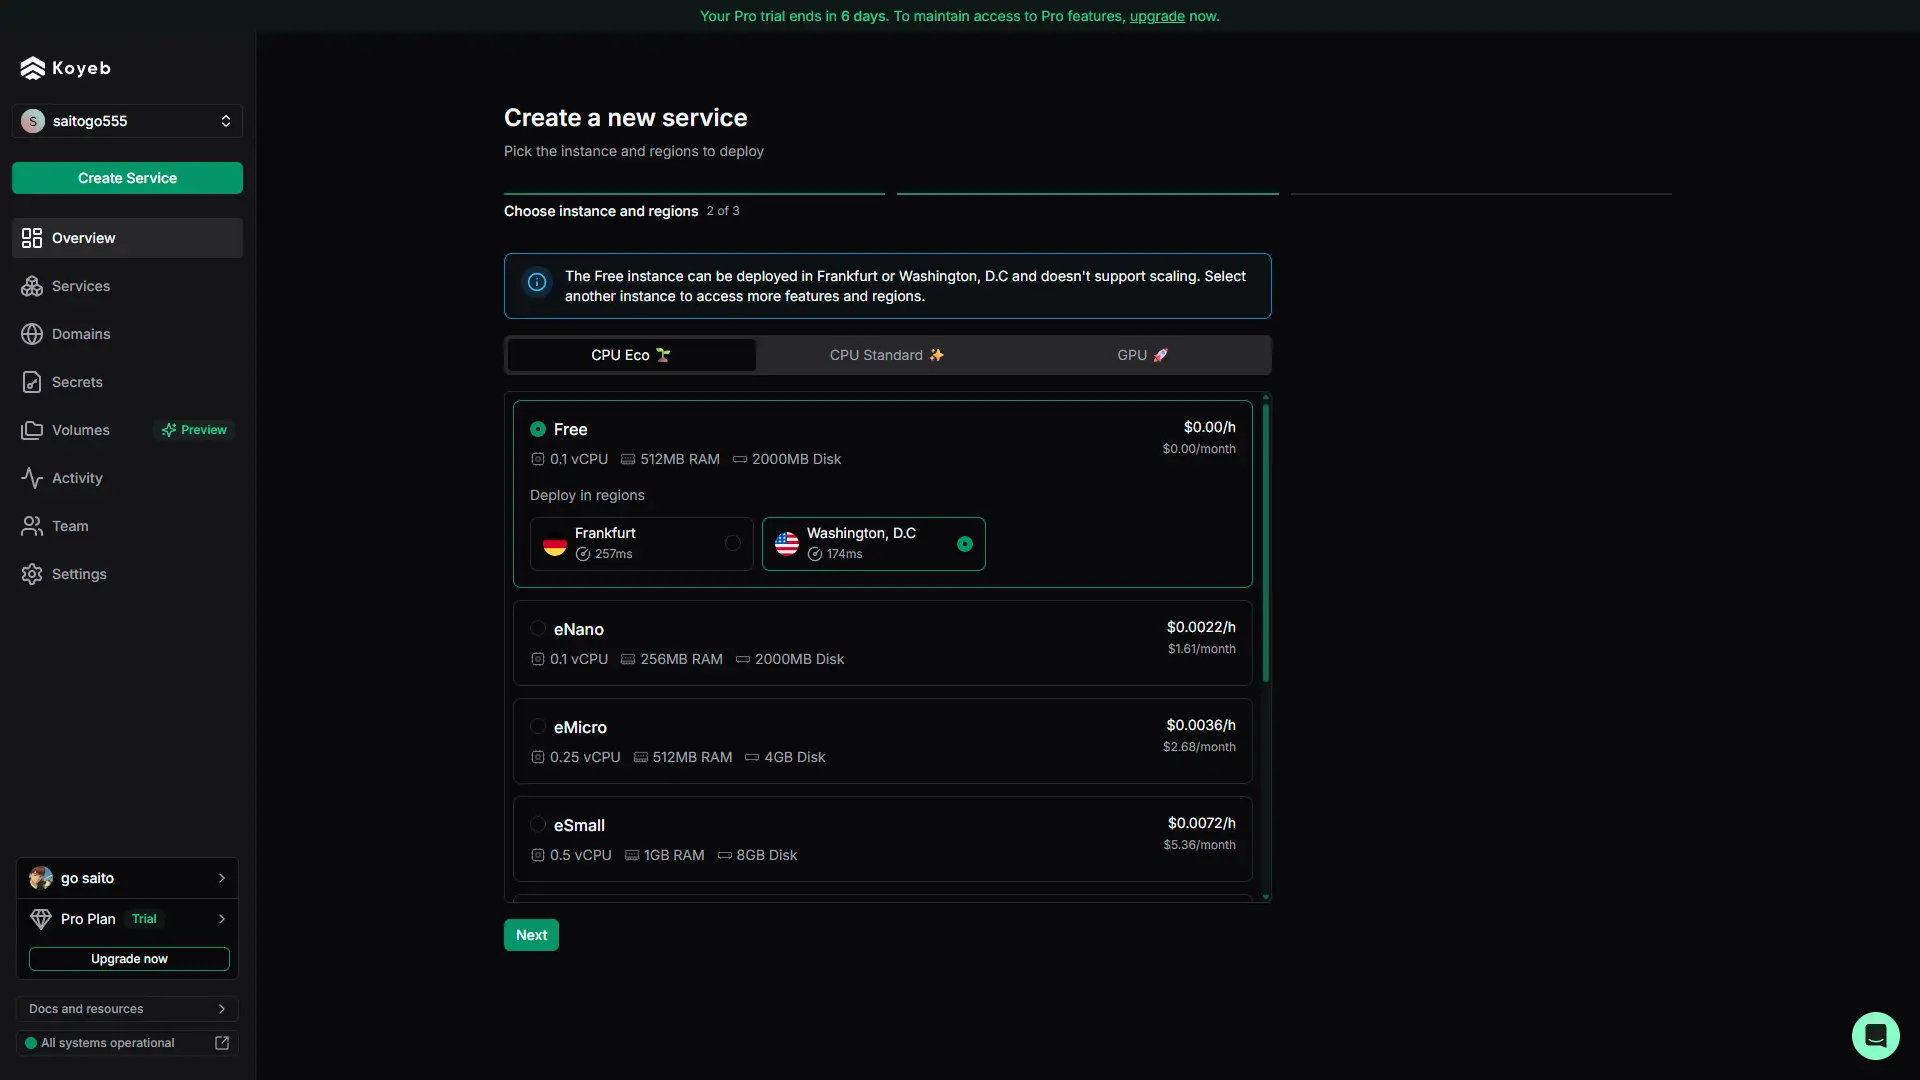This screenshot has width=1920, height=1080.
Task: Expand Docs and resources chevron
Action: 222,1009
